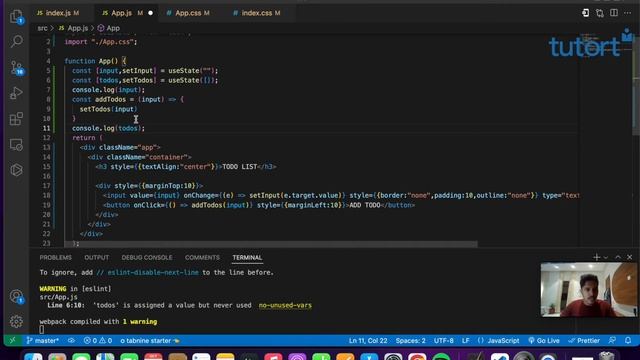Open the OUTPUT panel tab
The image size is (640, 360).
coord(96,258)
